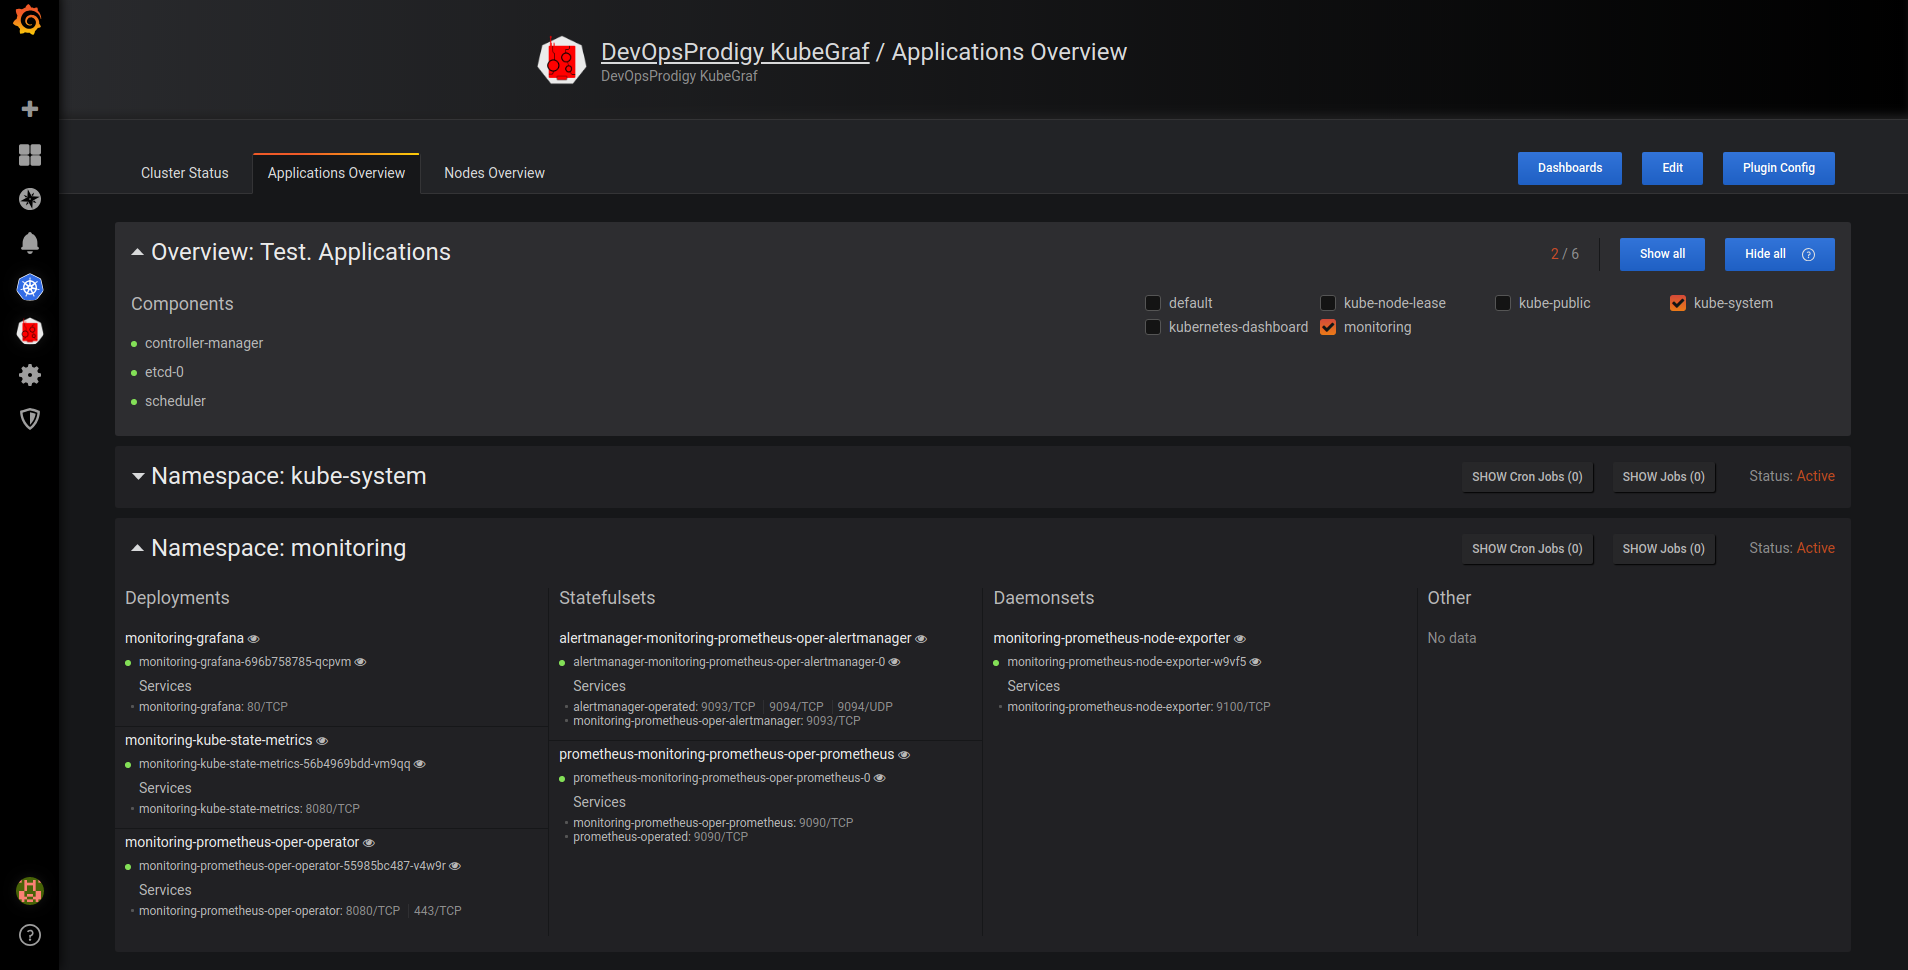Uncheck the kube-system namespace
This screenshot has width=1908, height=970.
[1677, 302]
